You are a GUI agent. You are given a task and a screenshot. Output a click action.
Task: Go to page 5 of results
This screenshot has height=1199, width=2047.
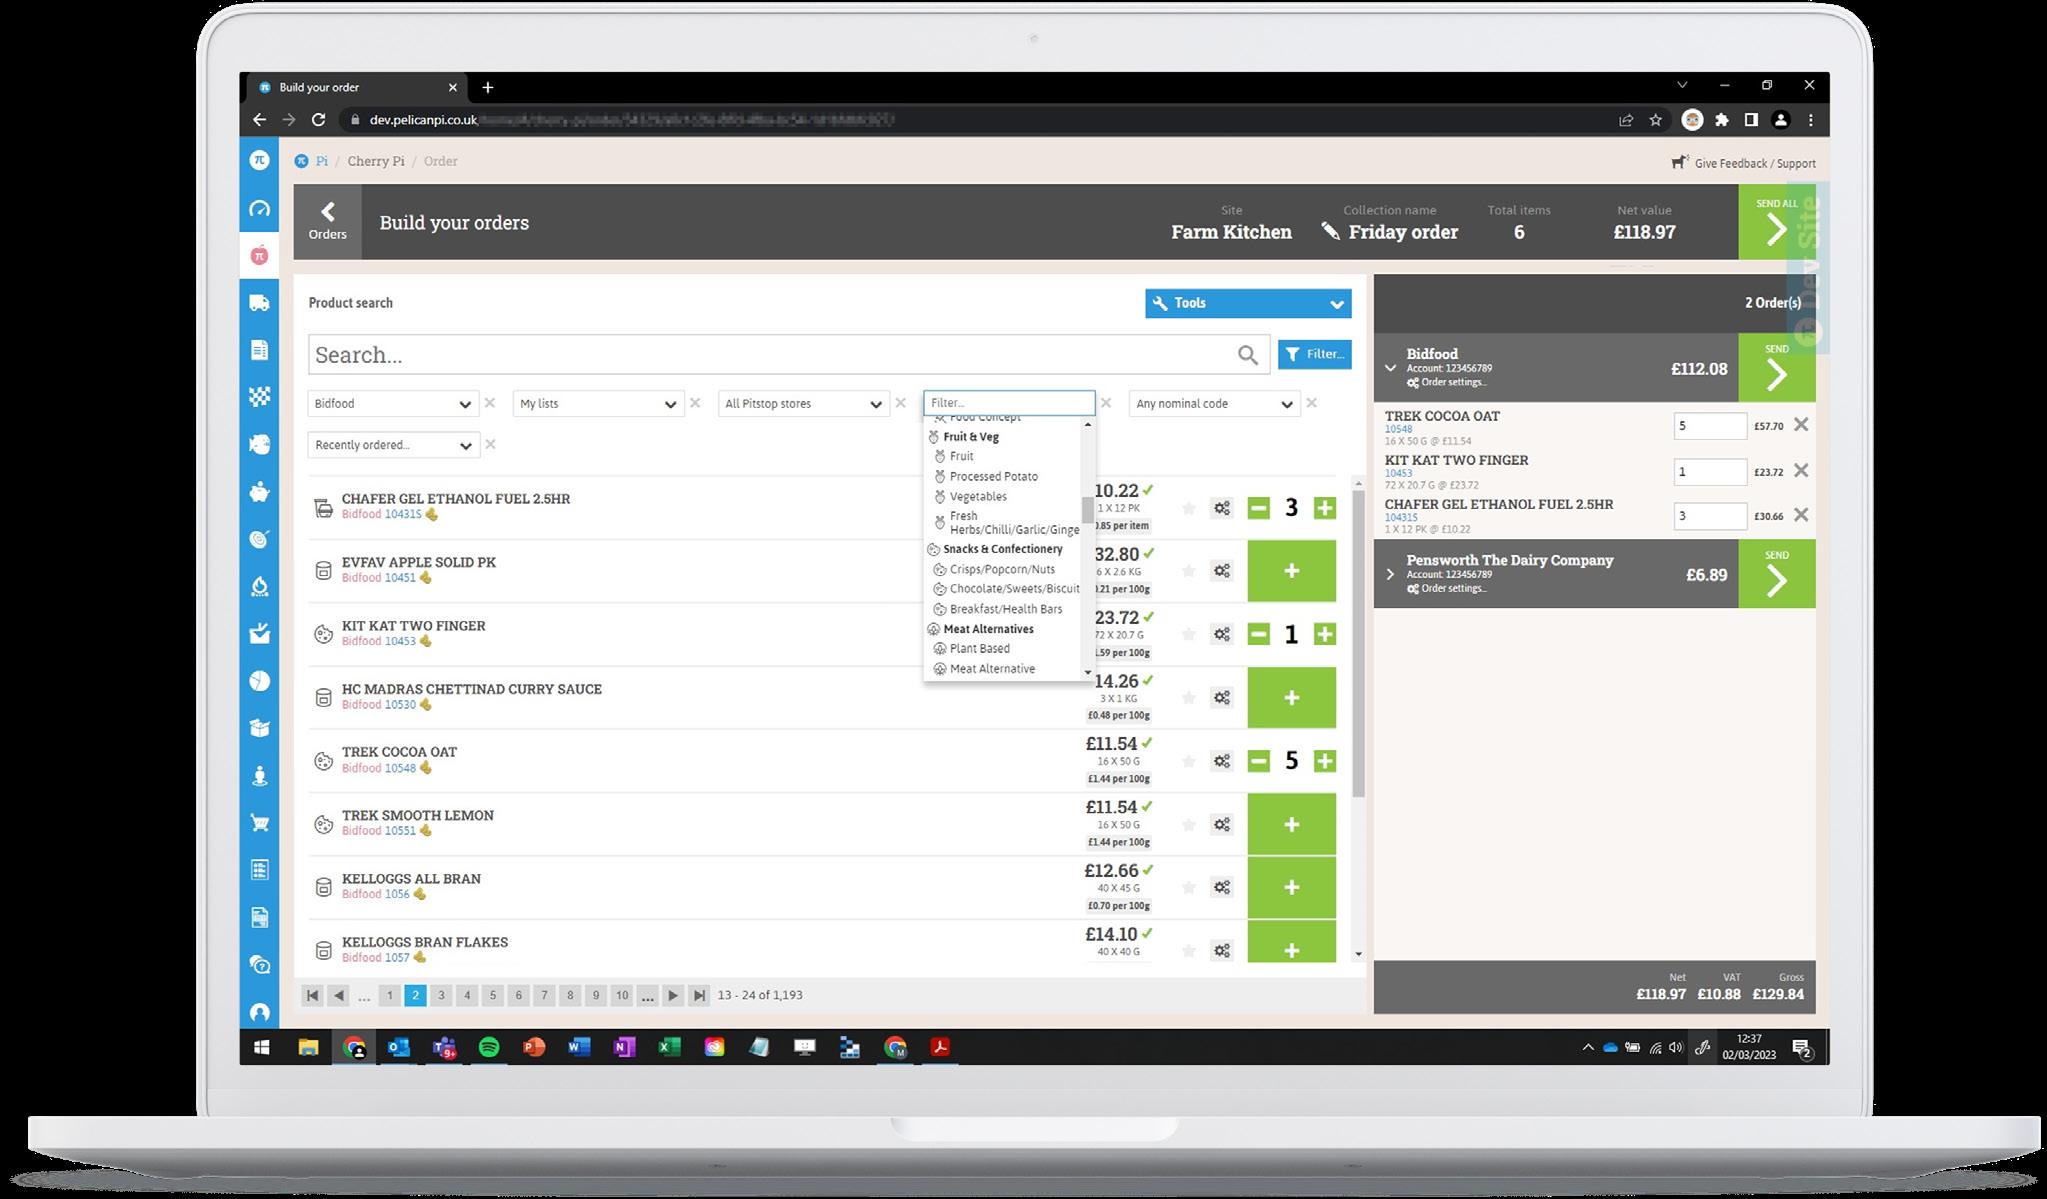pyautogui.click(x=492, y=995)
